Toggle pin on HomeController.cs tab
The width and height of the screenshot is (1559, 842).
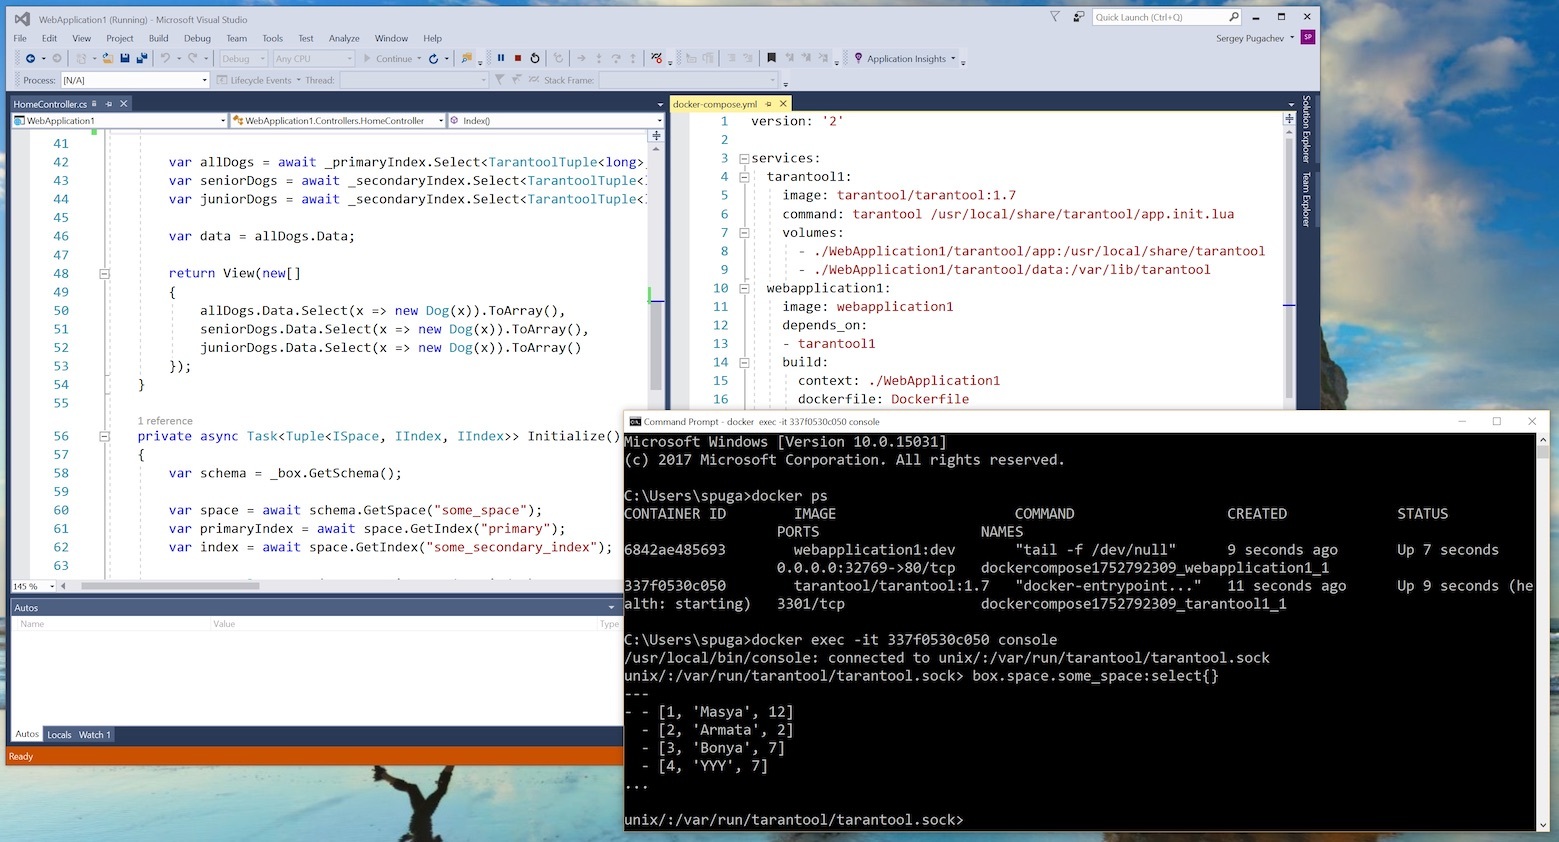[x=110, y=104]
